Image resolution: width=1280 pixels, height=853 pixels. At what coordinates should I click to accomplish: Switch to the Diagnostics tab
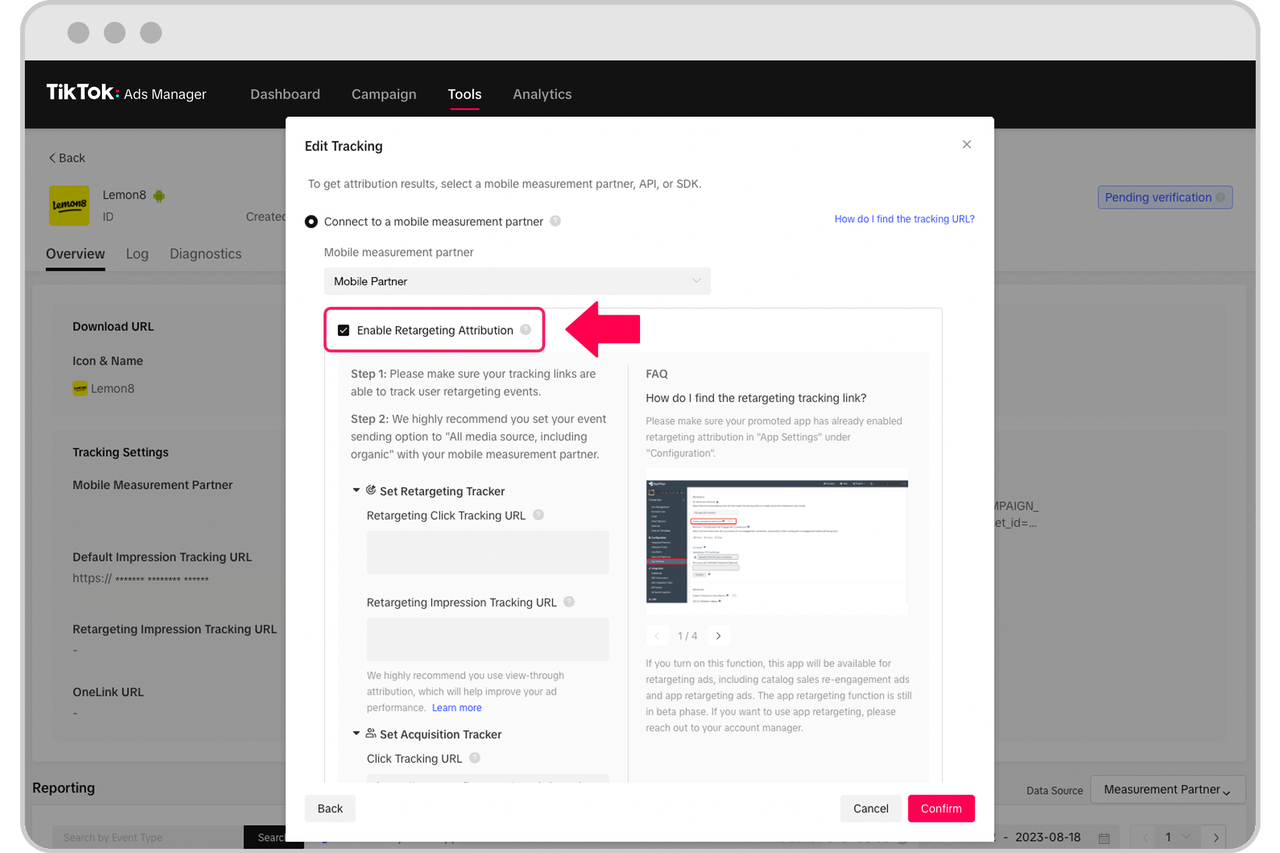[206, 254]
